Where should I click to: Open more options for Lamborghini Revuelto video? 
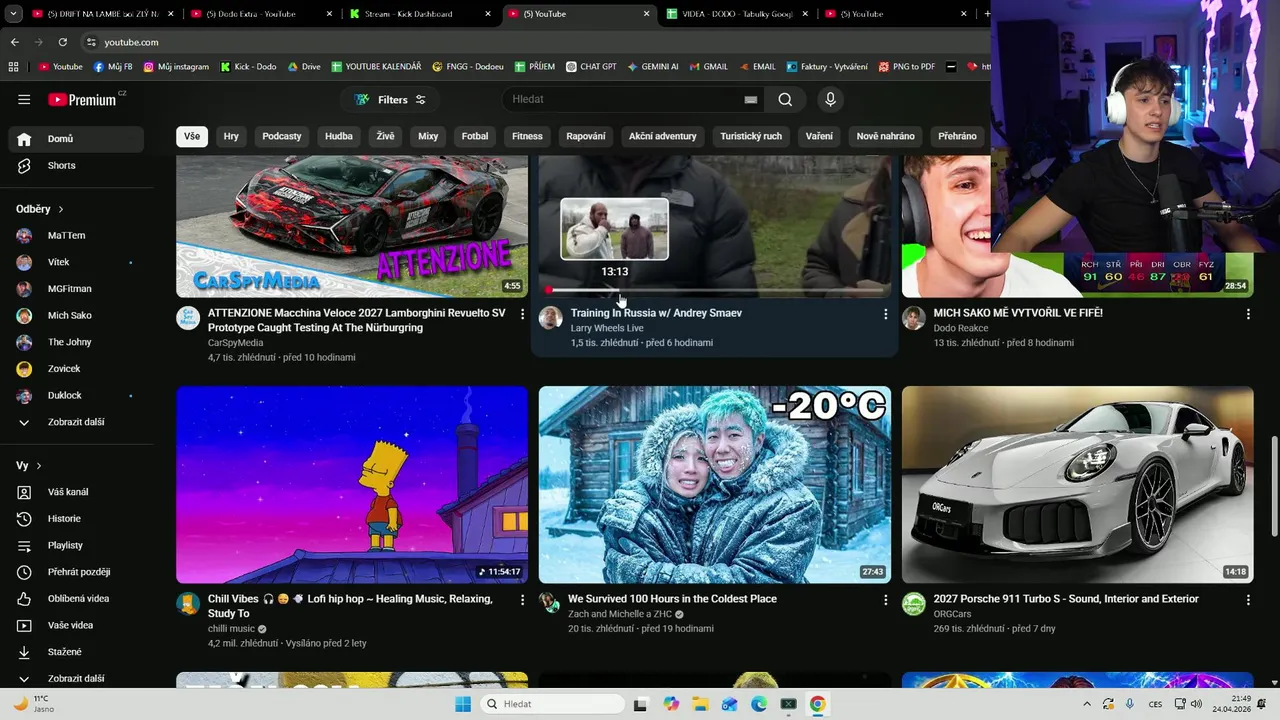[522, 314]
